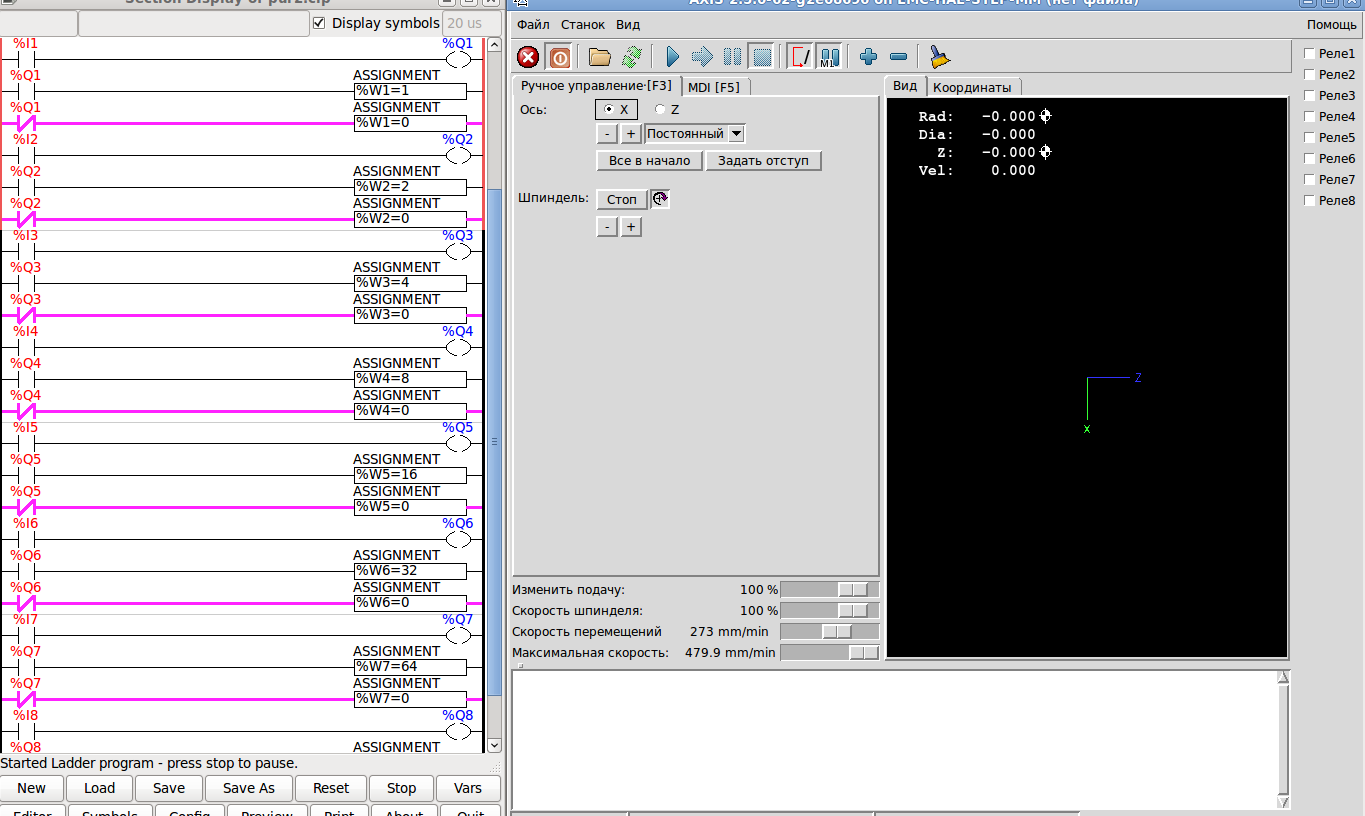Decrease spindle speed with minus under Стоп
Viewport: 1365px width, 816px height.
607,227
